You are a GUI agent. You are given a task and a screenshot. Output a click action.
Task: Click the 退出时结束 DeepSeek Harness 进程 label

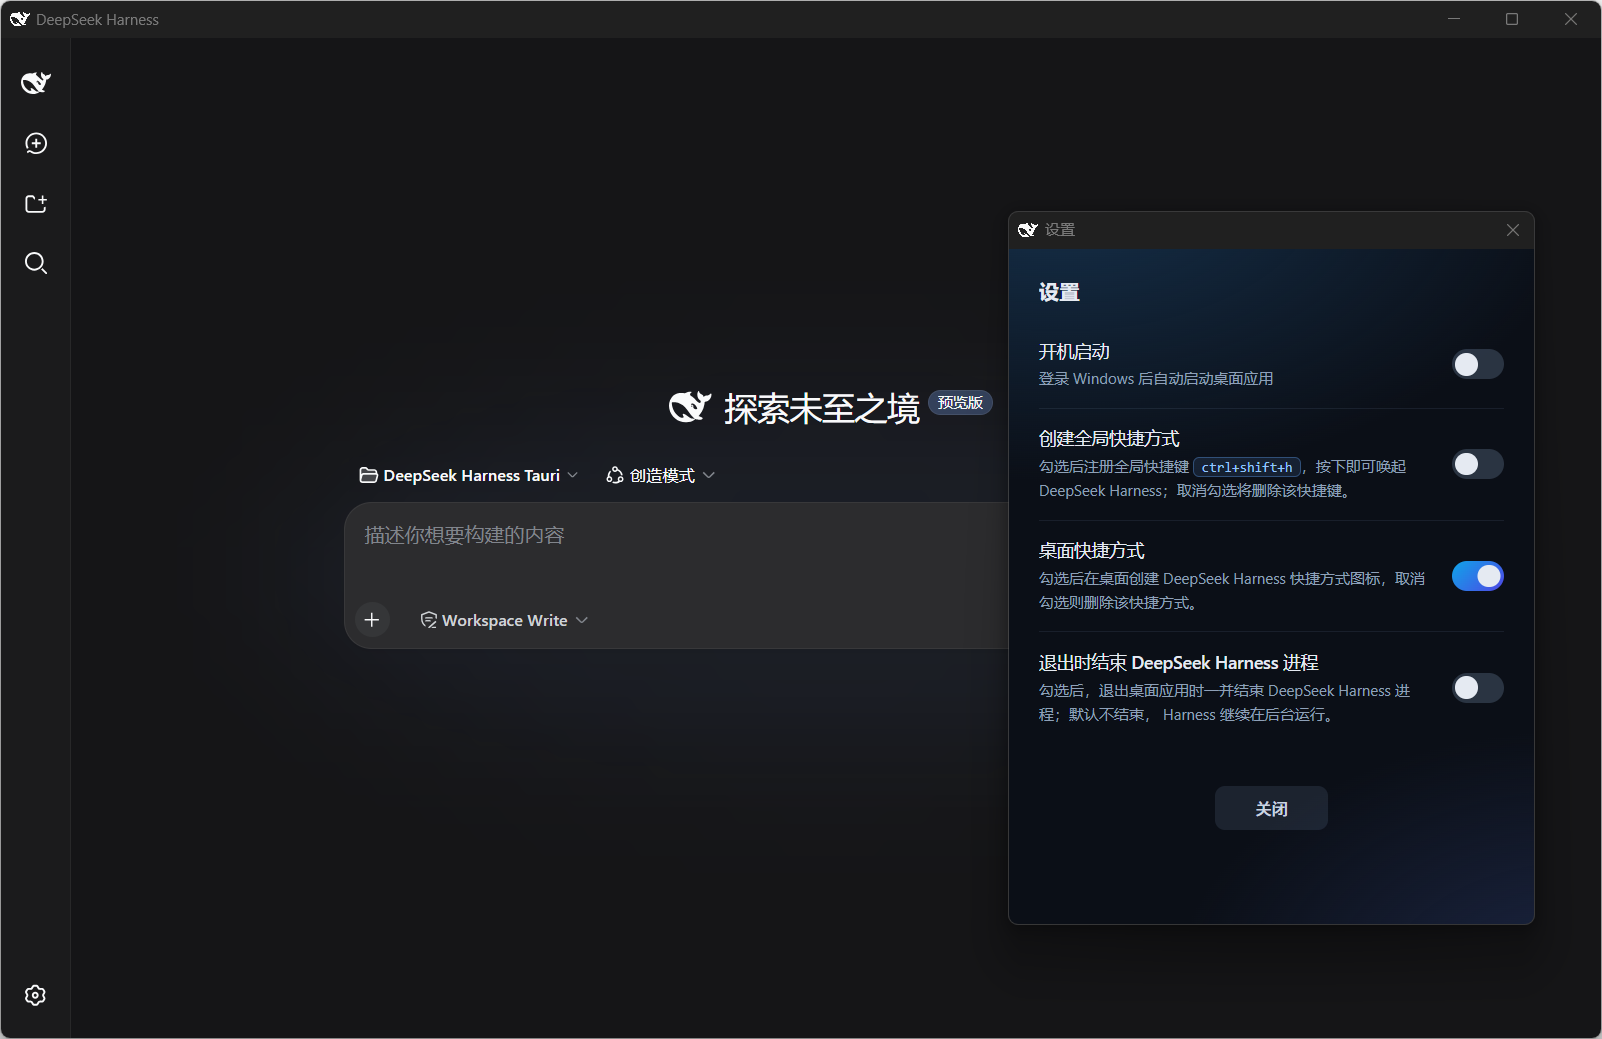point(1178,663)
